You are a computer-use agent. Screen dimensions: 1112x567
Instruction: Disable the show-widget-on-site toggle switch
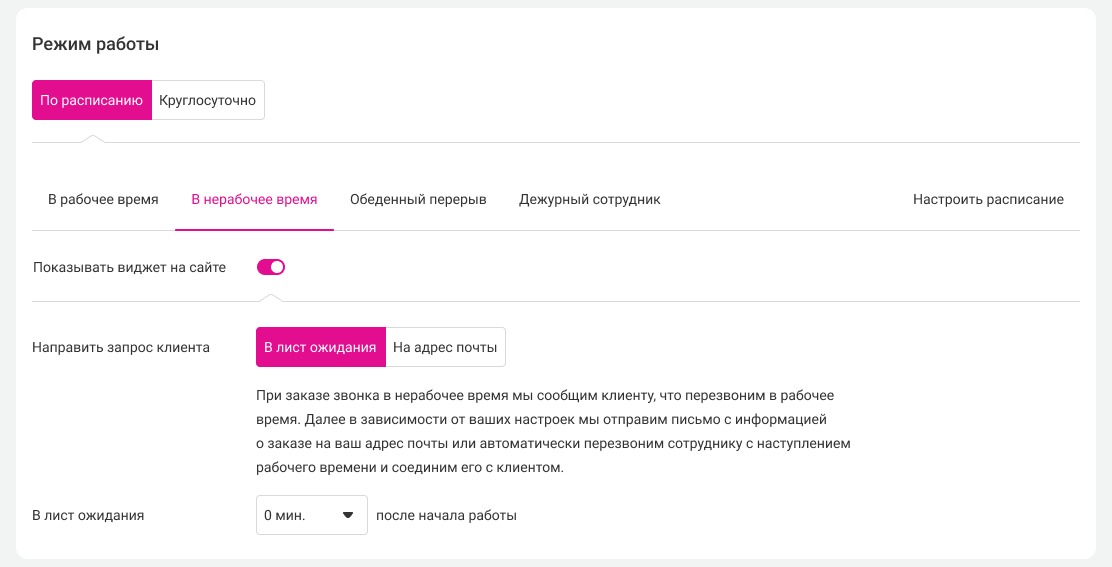[271, 267]
